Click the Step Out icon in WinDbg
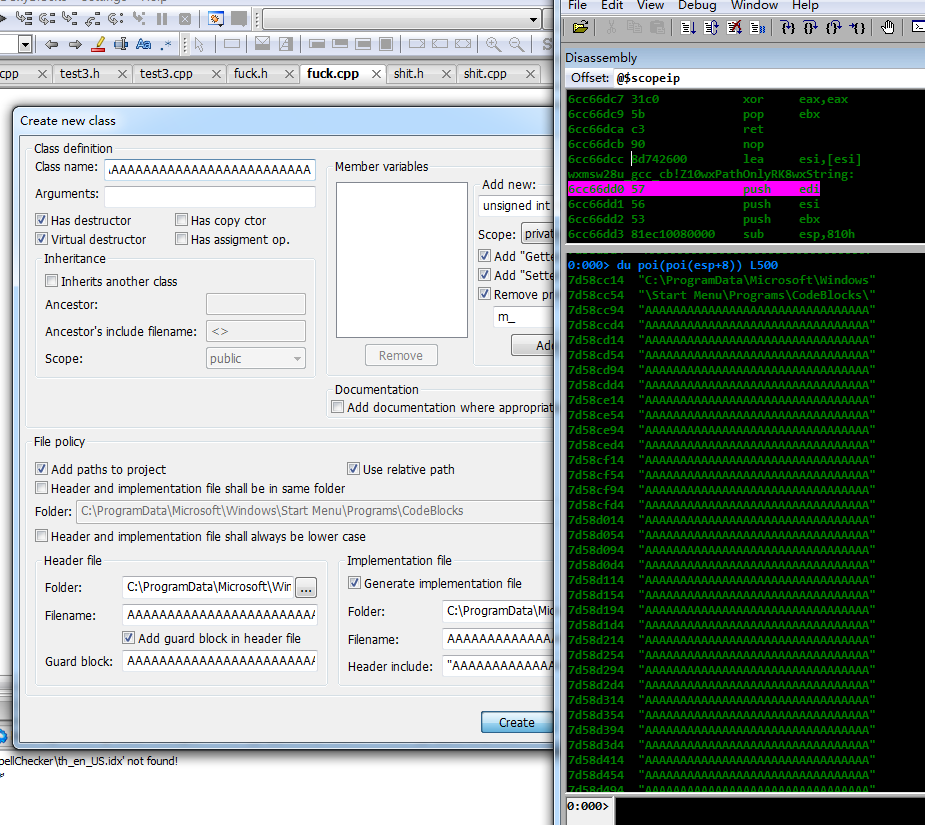Screen dimensions: 925x825 coord(834,27)
